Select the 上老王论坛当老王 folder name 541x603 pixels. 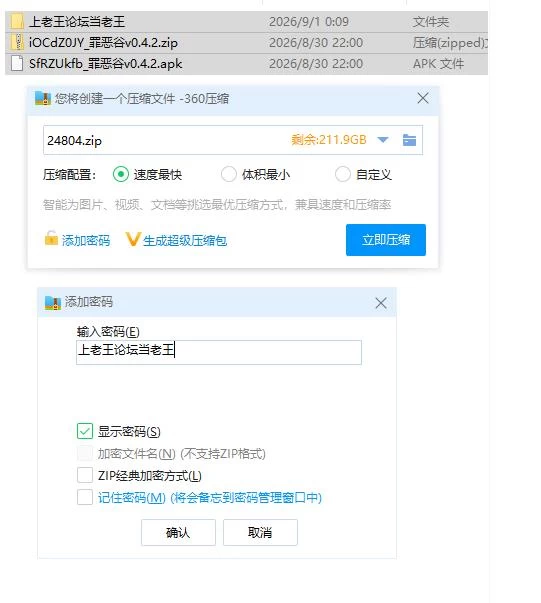77,22
